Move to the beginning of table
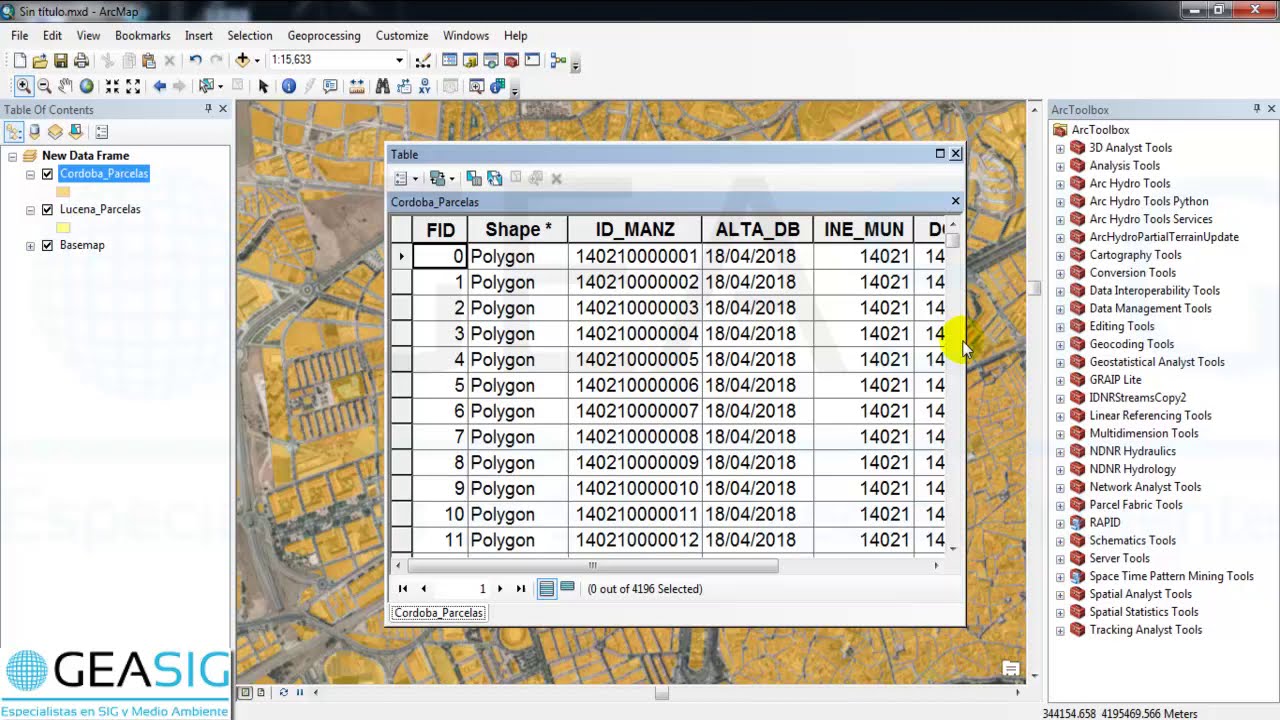Viewport: 1280px width, 720px height. (403, 589)
